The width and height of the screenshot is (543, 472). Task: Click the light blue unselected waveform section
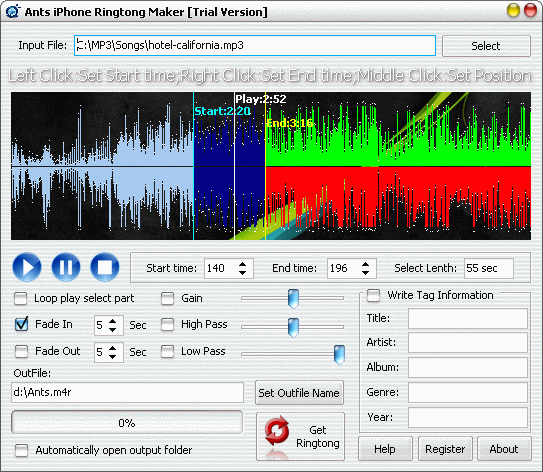[102, 166]
